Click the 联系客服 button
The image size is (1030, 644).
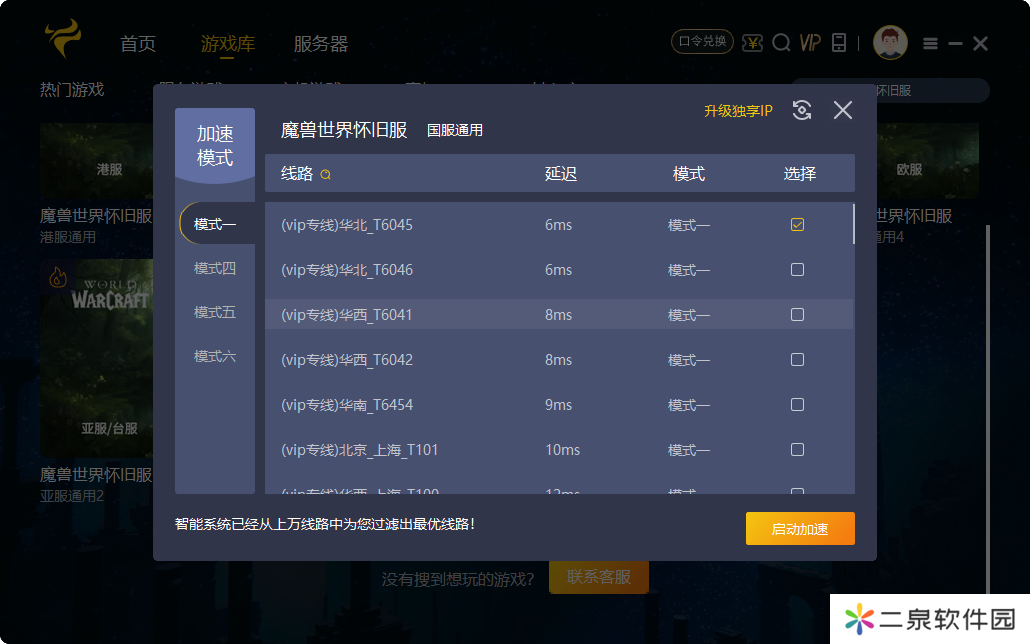(598, 577)
